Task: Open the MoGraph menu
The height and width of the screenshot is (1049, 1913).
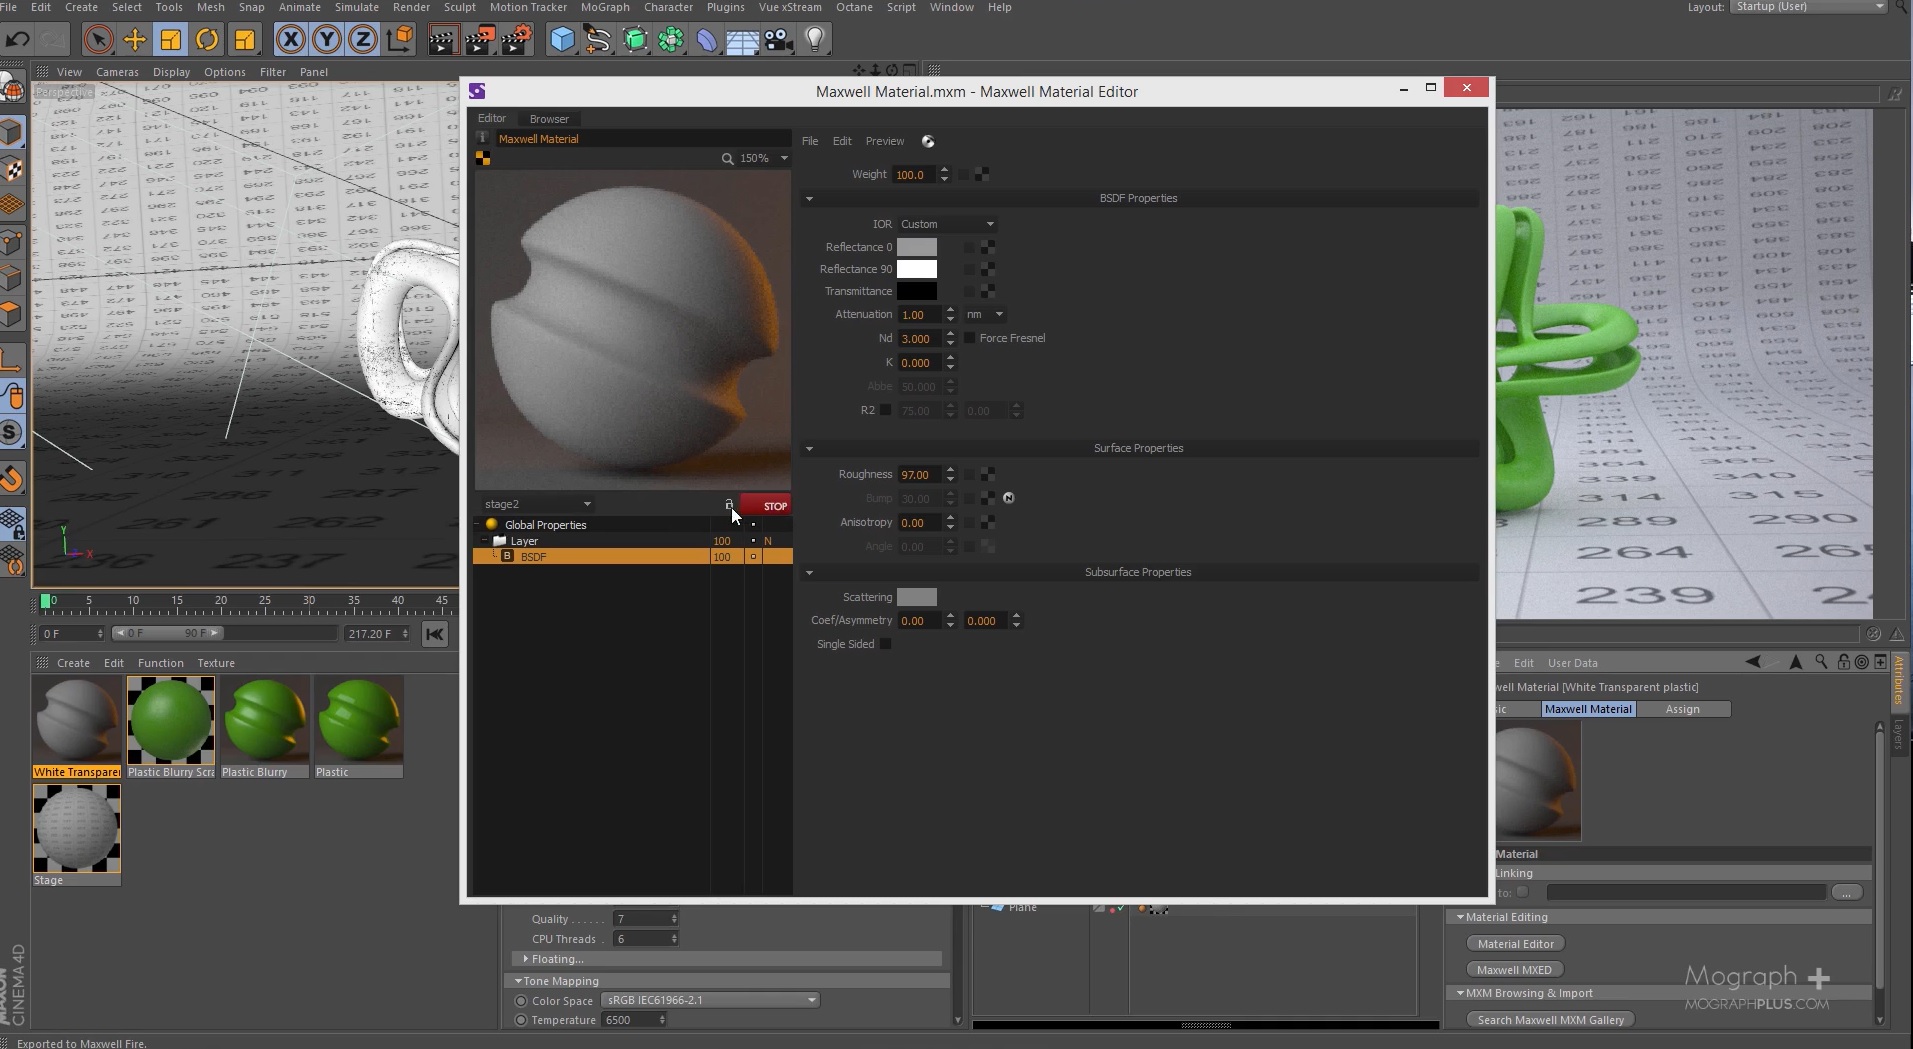Action: pos(604,7)
